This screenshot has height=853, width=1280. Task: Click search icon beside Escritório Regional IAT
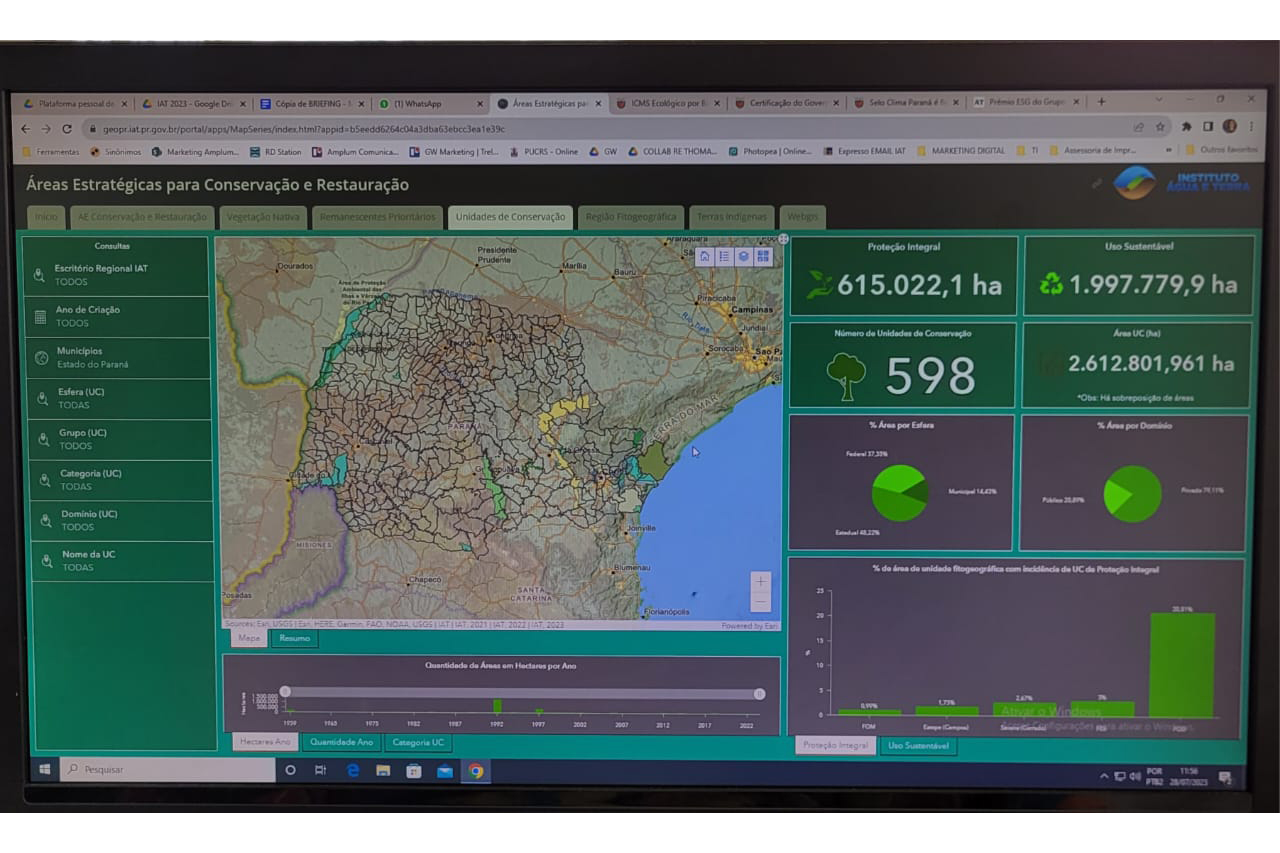(39, 275)
